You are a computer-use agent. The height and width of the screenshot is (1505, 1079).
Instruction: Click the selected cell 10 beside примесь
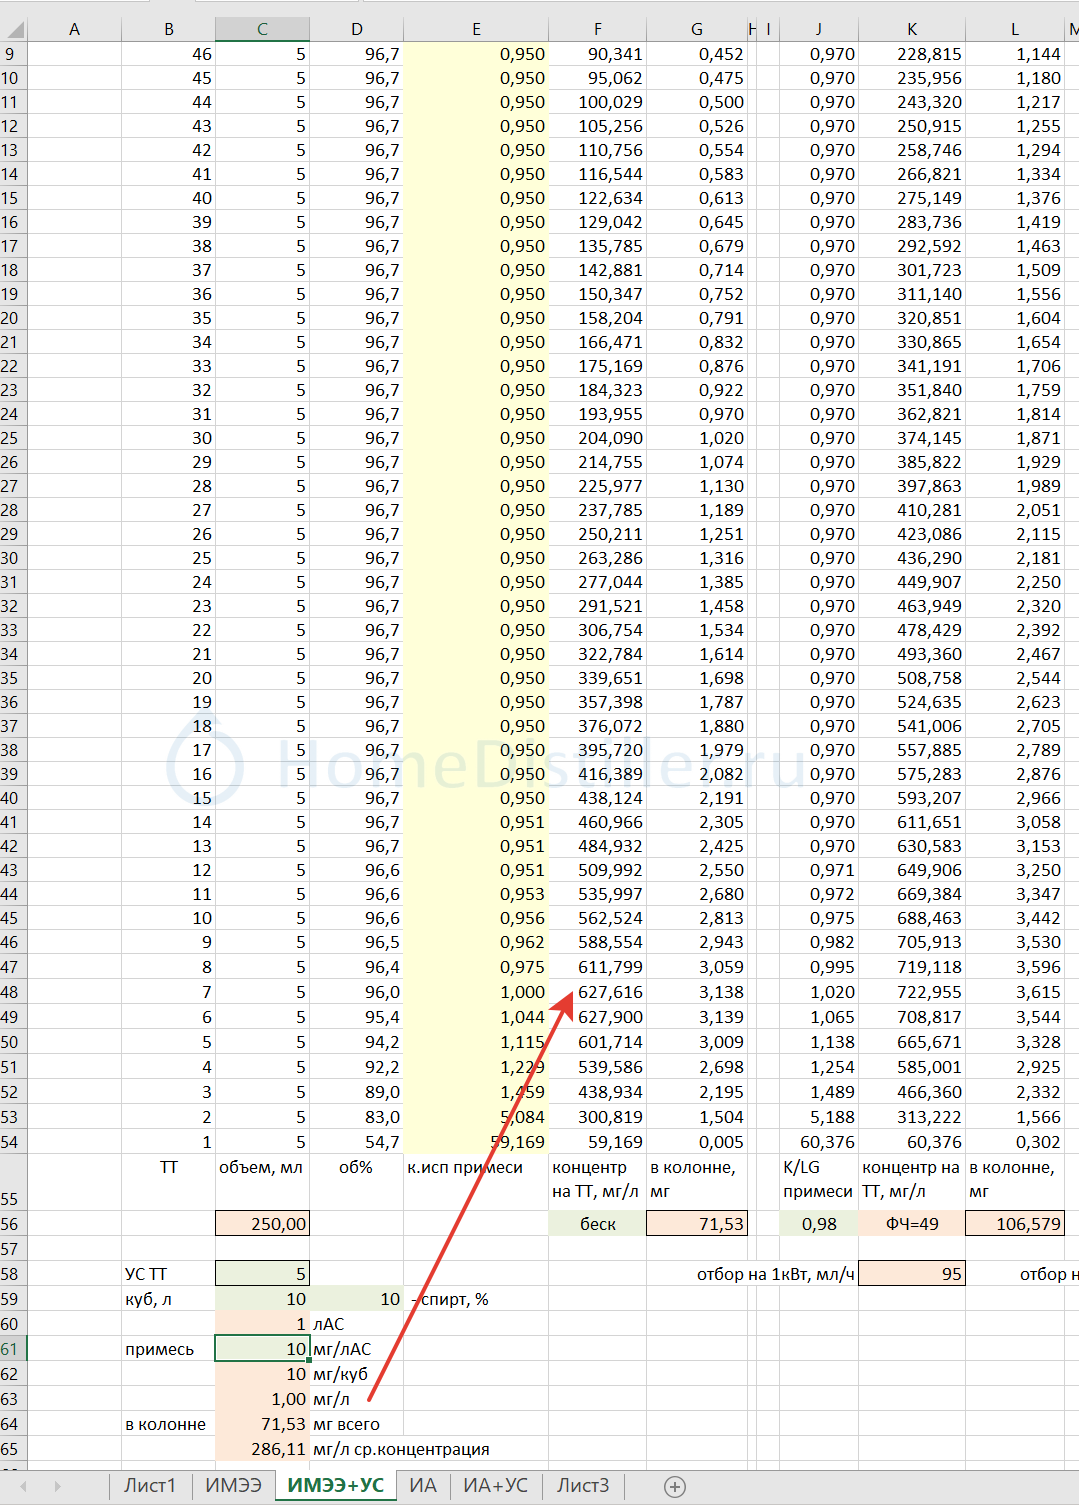coord(262,1349)
